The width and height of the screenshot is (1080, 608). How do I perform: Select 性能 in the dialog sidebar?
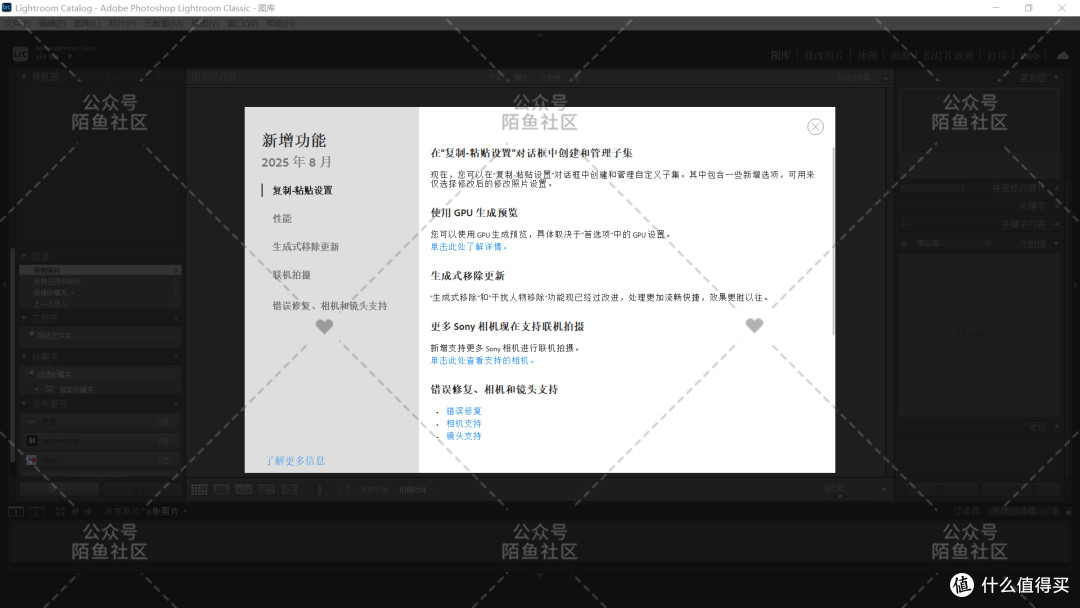tap(282, 218)
